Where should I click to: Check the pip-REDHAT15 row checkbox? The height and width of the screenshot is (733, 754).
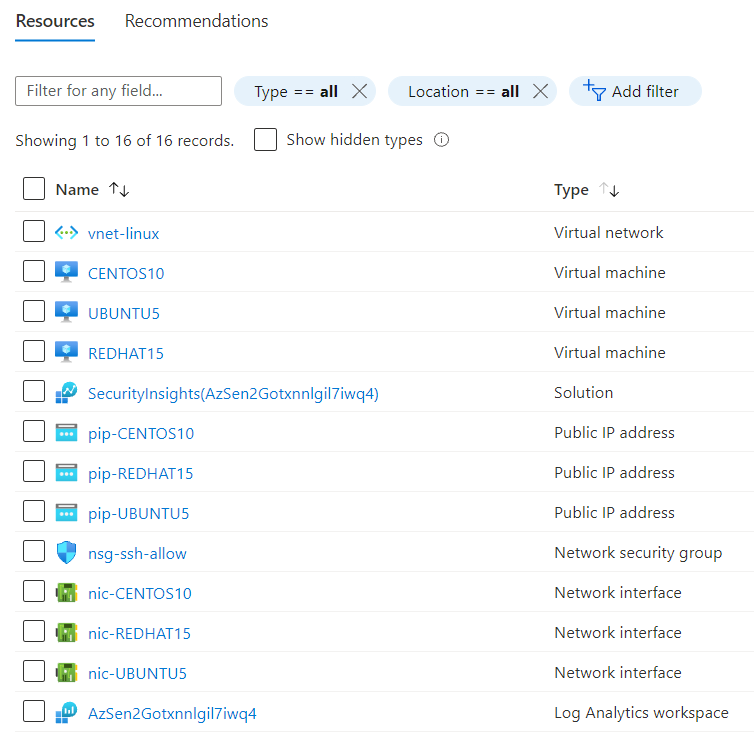coord(34,471)
